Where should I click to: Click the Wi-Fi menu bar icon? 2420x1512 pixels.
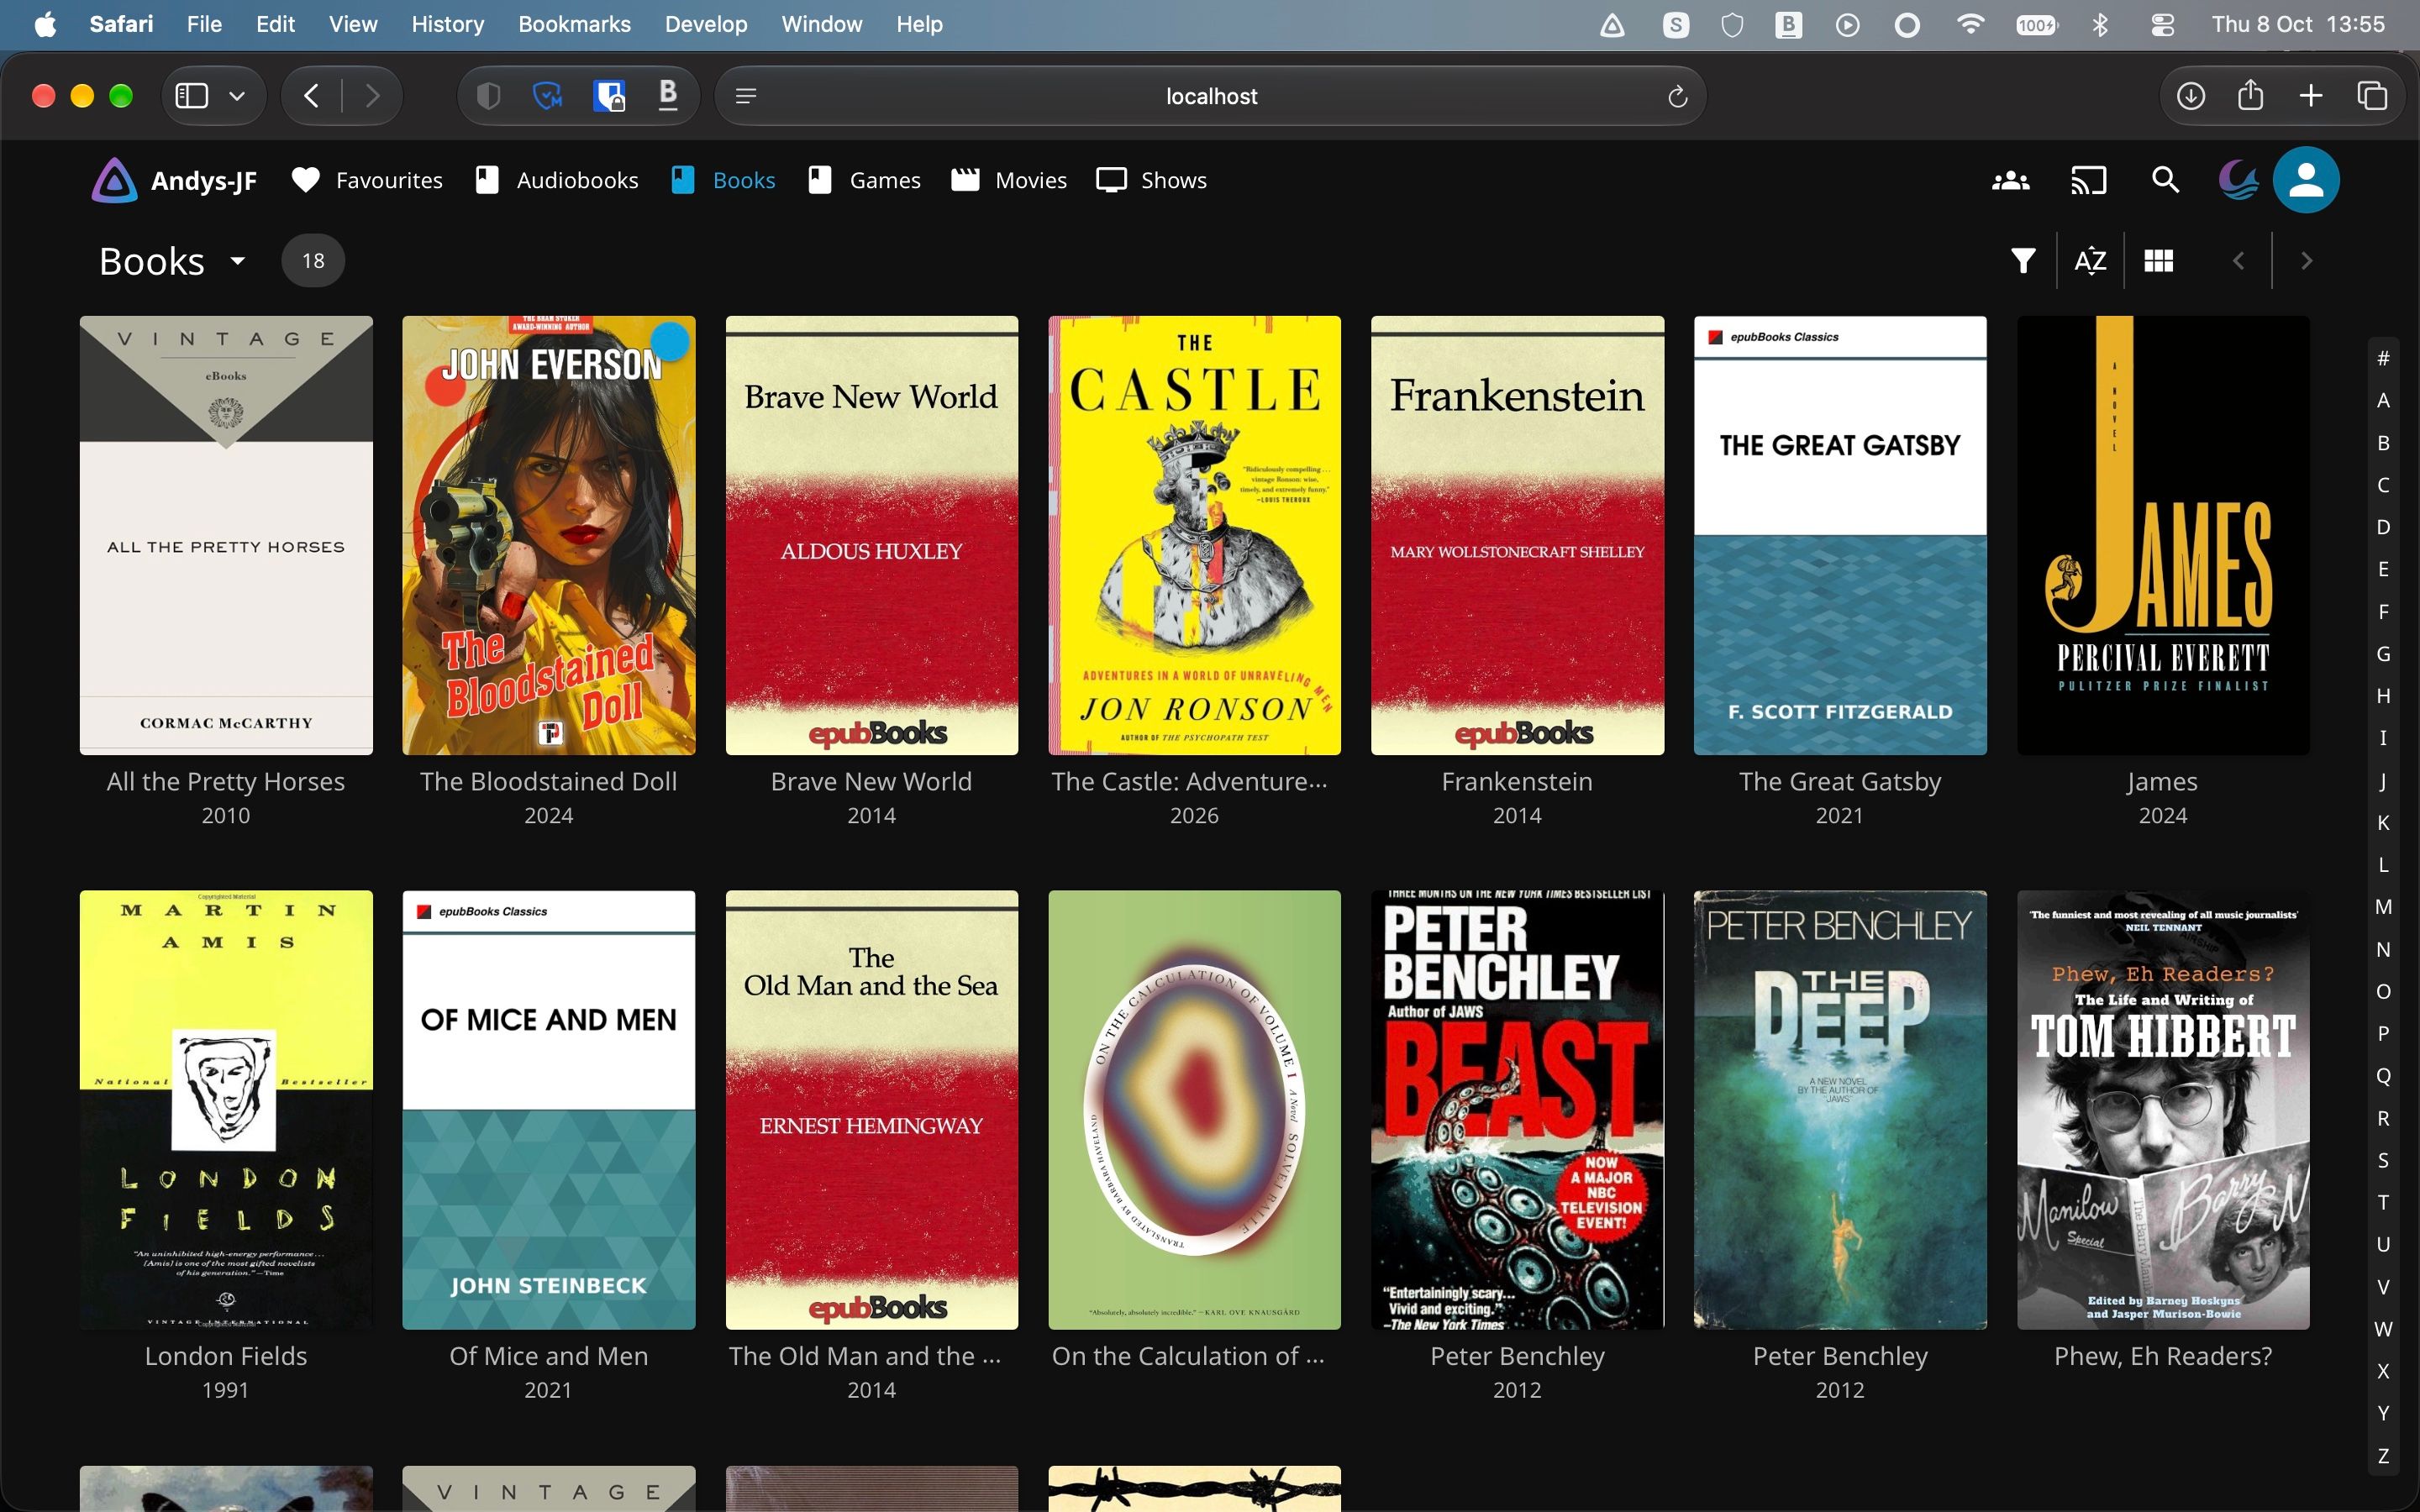(1970, 24)
